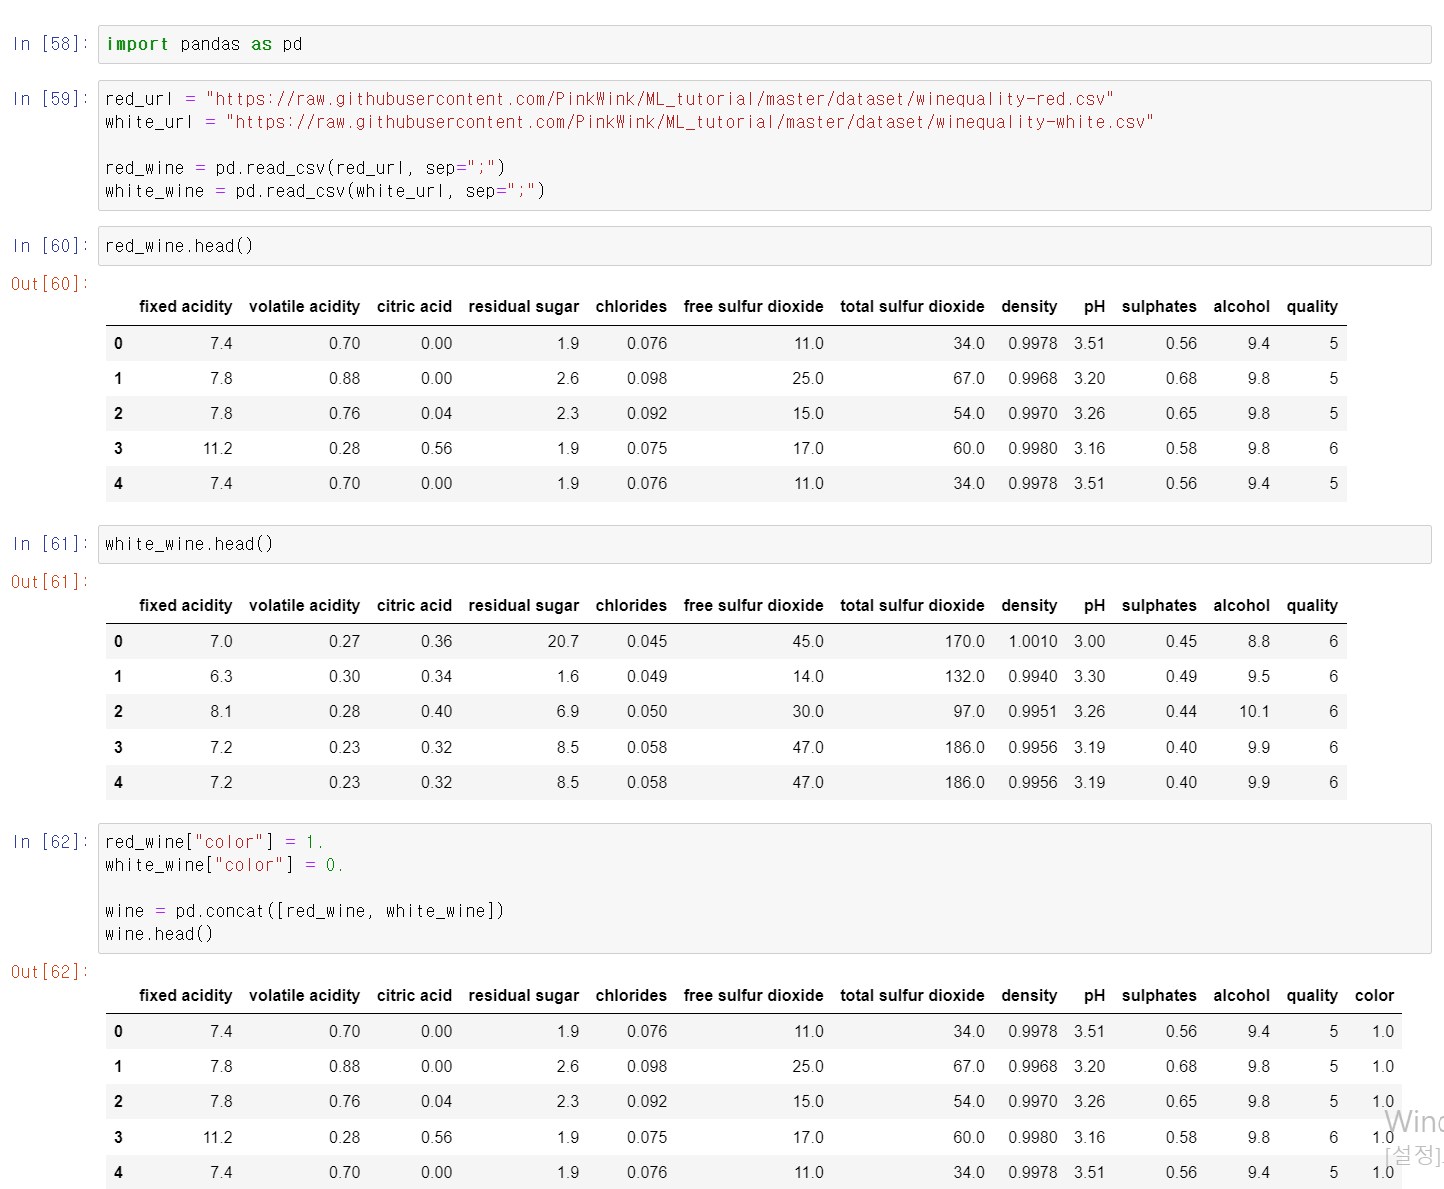Click the Out[61] output prompt

(49, 582)
